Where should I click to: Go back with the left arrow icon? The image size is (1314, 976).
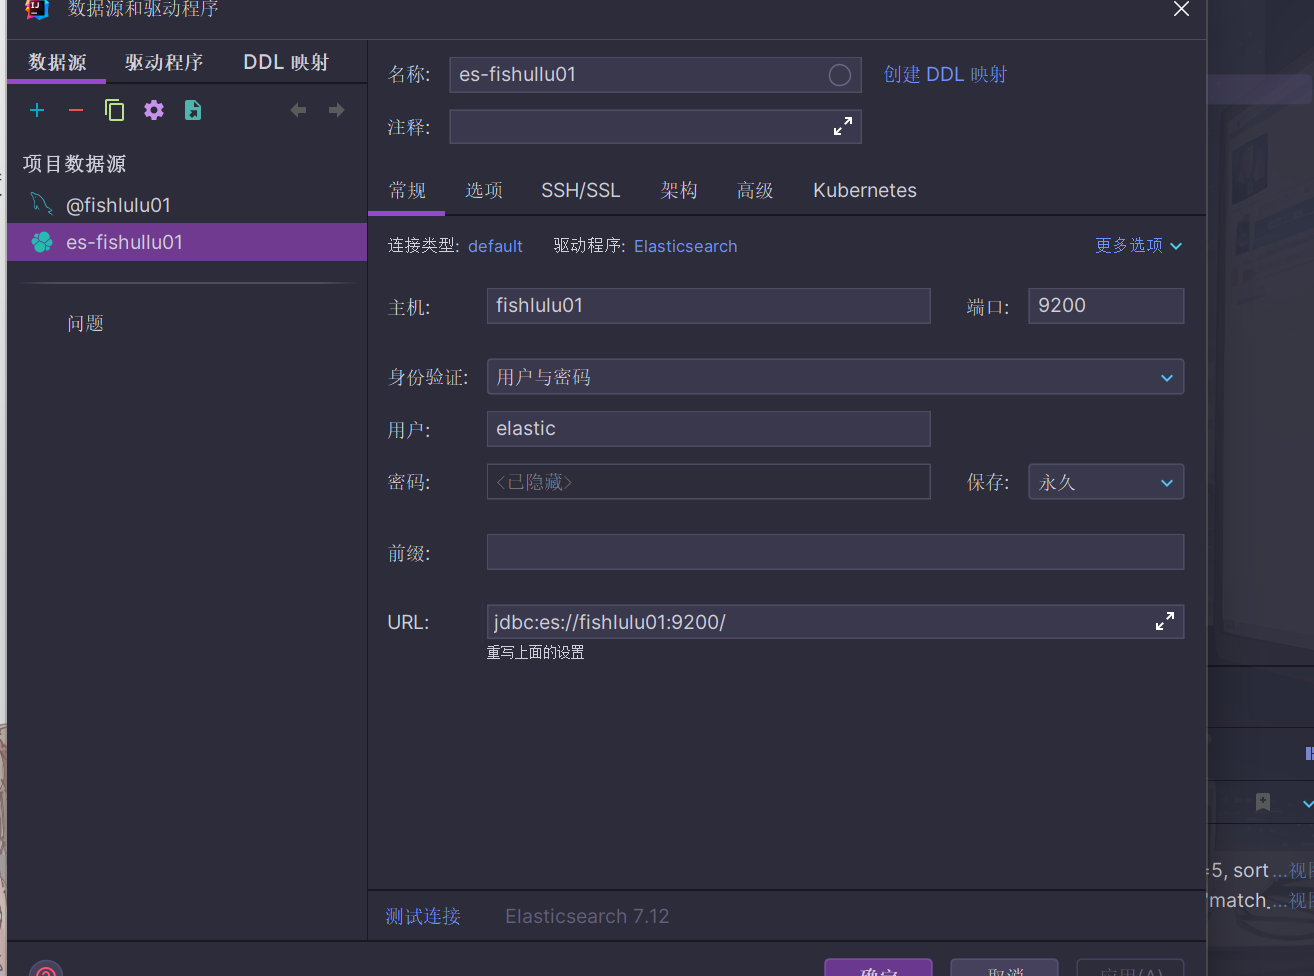point(298,110)
